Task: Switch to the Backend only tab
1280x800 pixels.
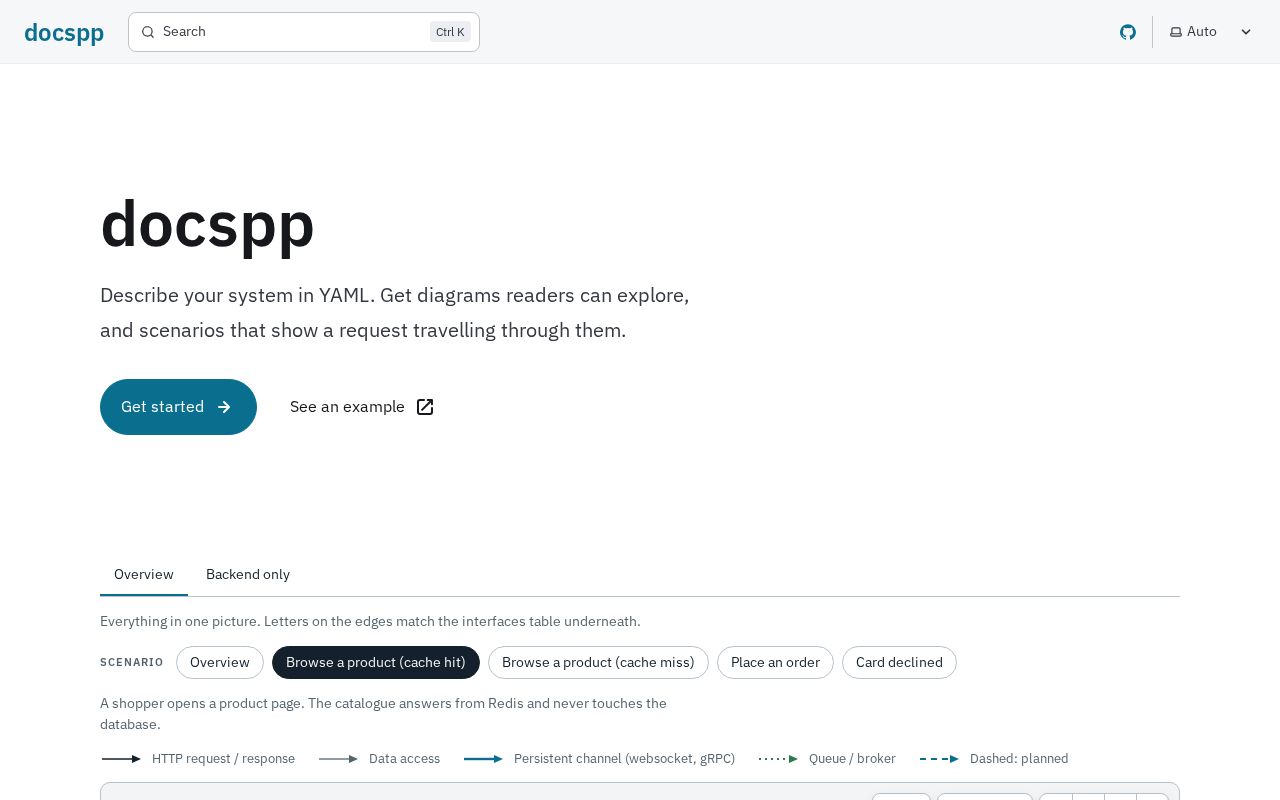Action: pyautogui.click(x=248, y=574)
